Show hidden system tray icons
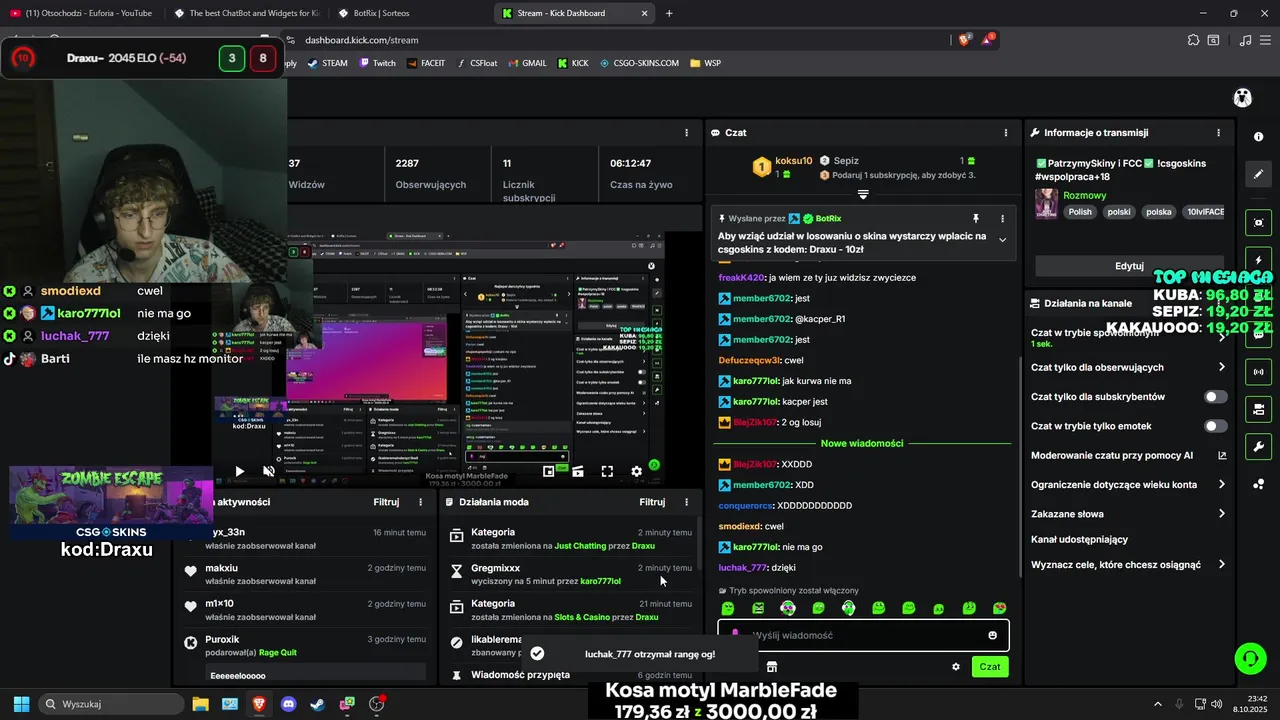The width and height of the screenshot is (1280, 720). pyautogui.click(x=1158, y=704)
